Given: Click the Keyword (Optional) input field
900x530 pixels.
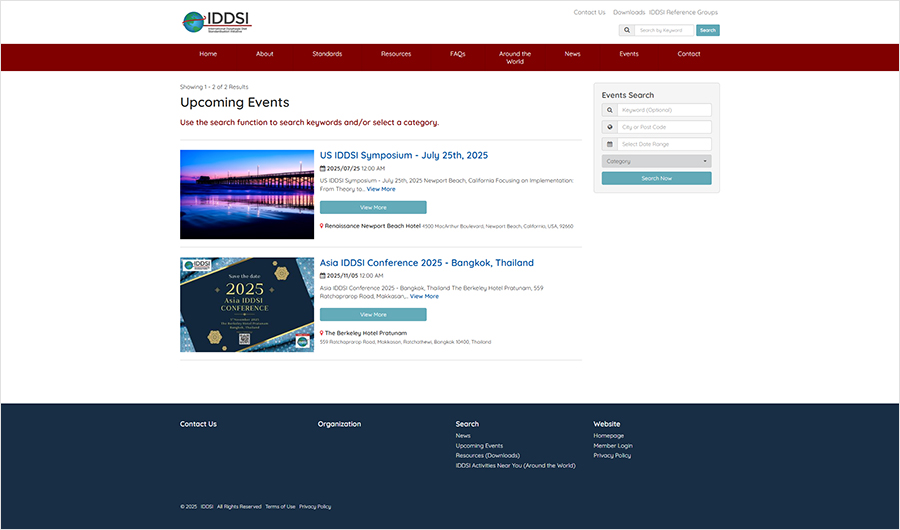Looking at the screenshot, I should [665, 110].
